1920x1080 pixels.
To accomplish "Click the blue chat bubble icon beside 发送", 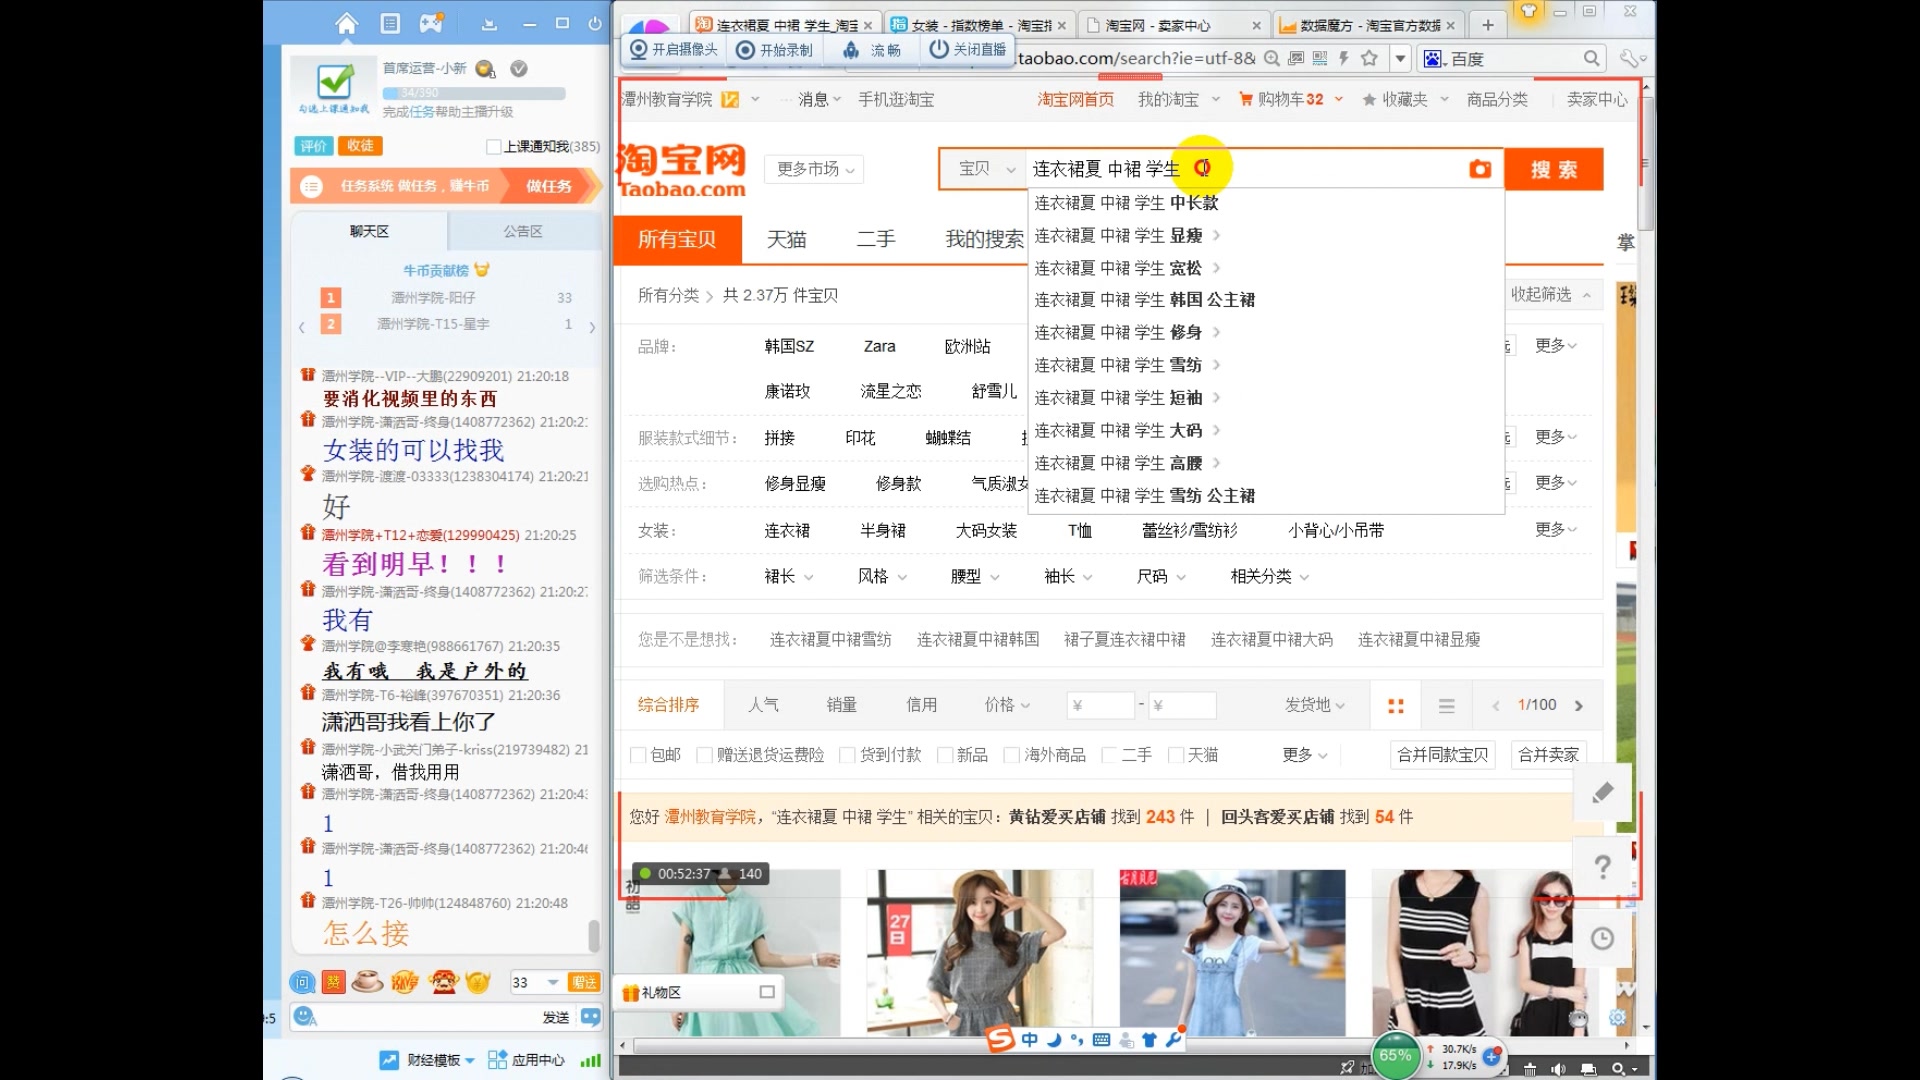I will 591,1017.
